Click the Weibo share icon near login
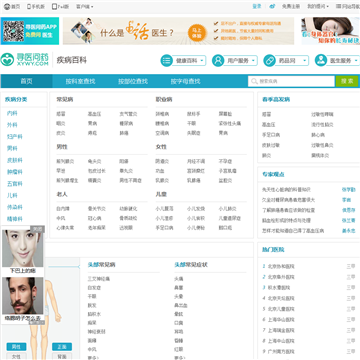The image size is (360, 360). click(x=272, y=6)
